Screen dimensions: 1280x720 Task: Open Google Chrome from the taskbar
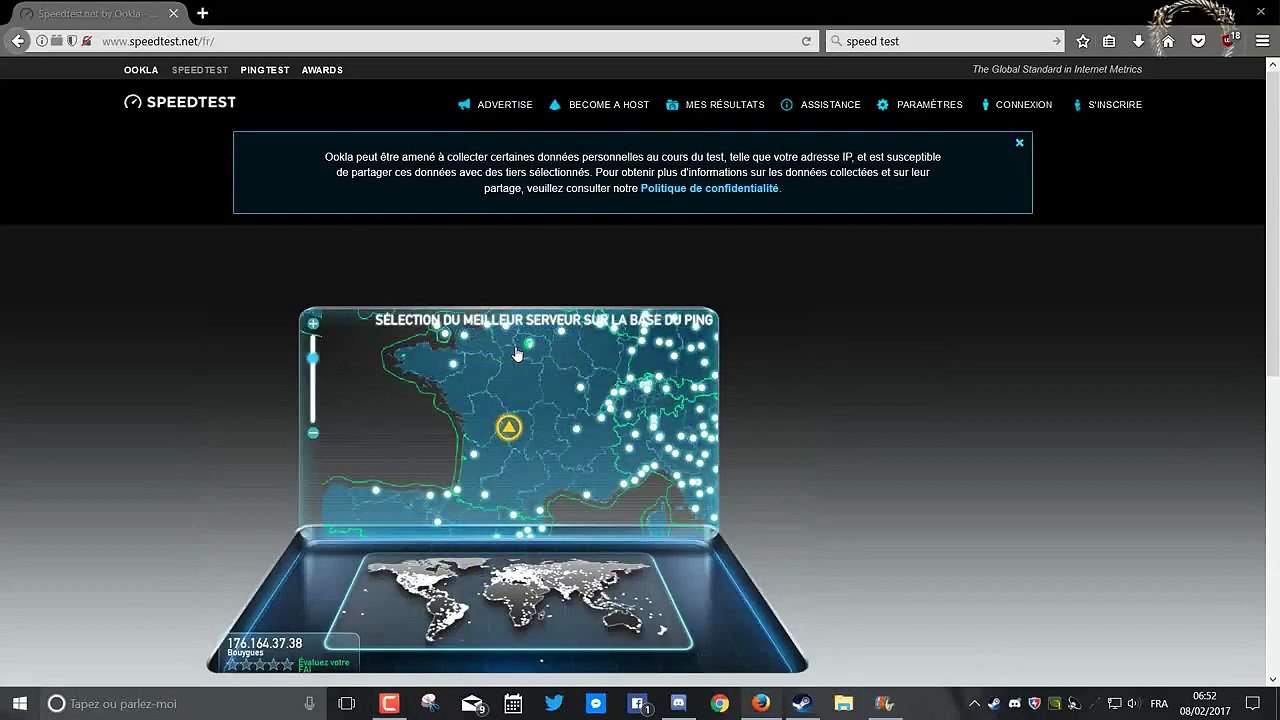pyautogui.click(x=719, y=704)
